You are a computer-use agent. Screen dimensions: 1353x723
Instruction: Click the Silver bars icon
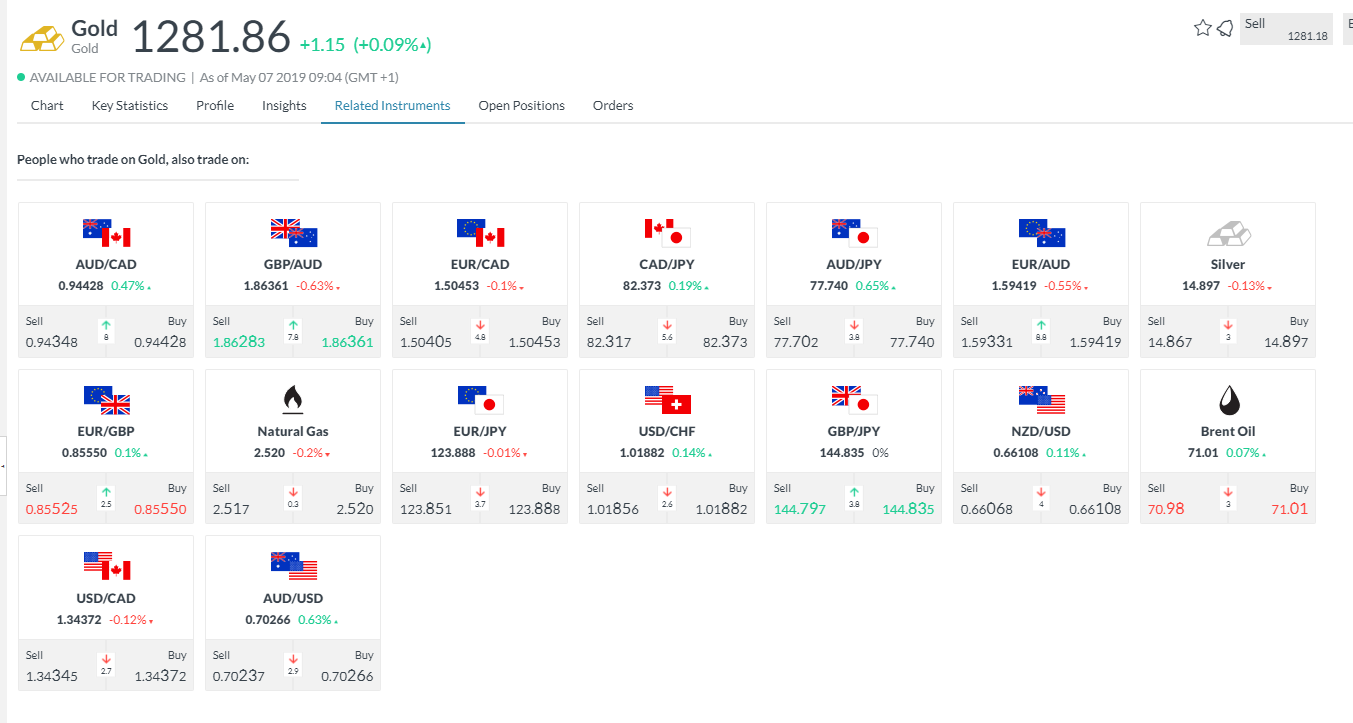coord(1227,234)
